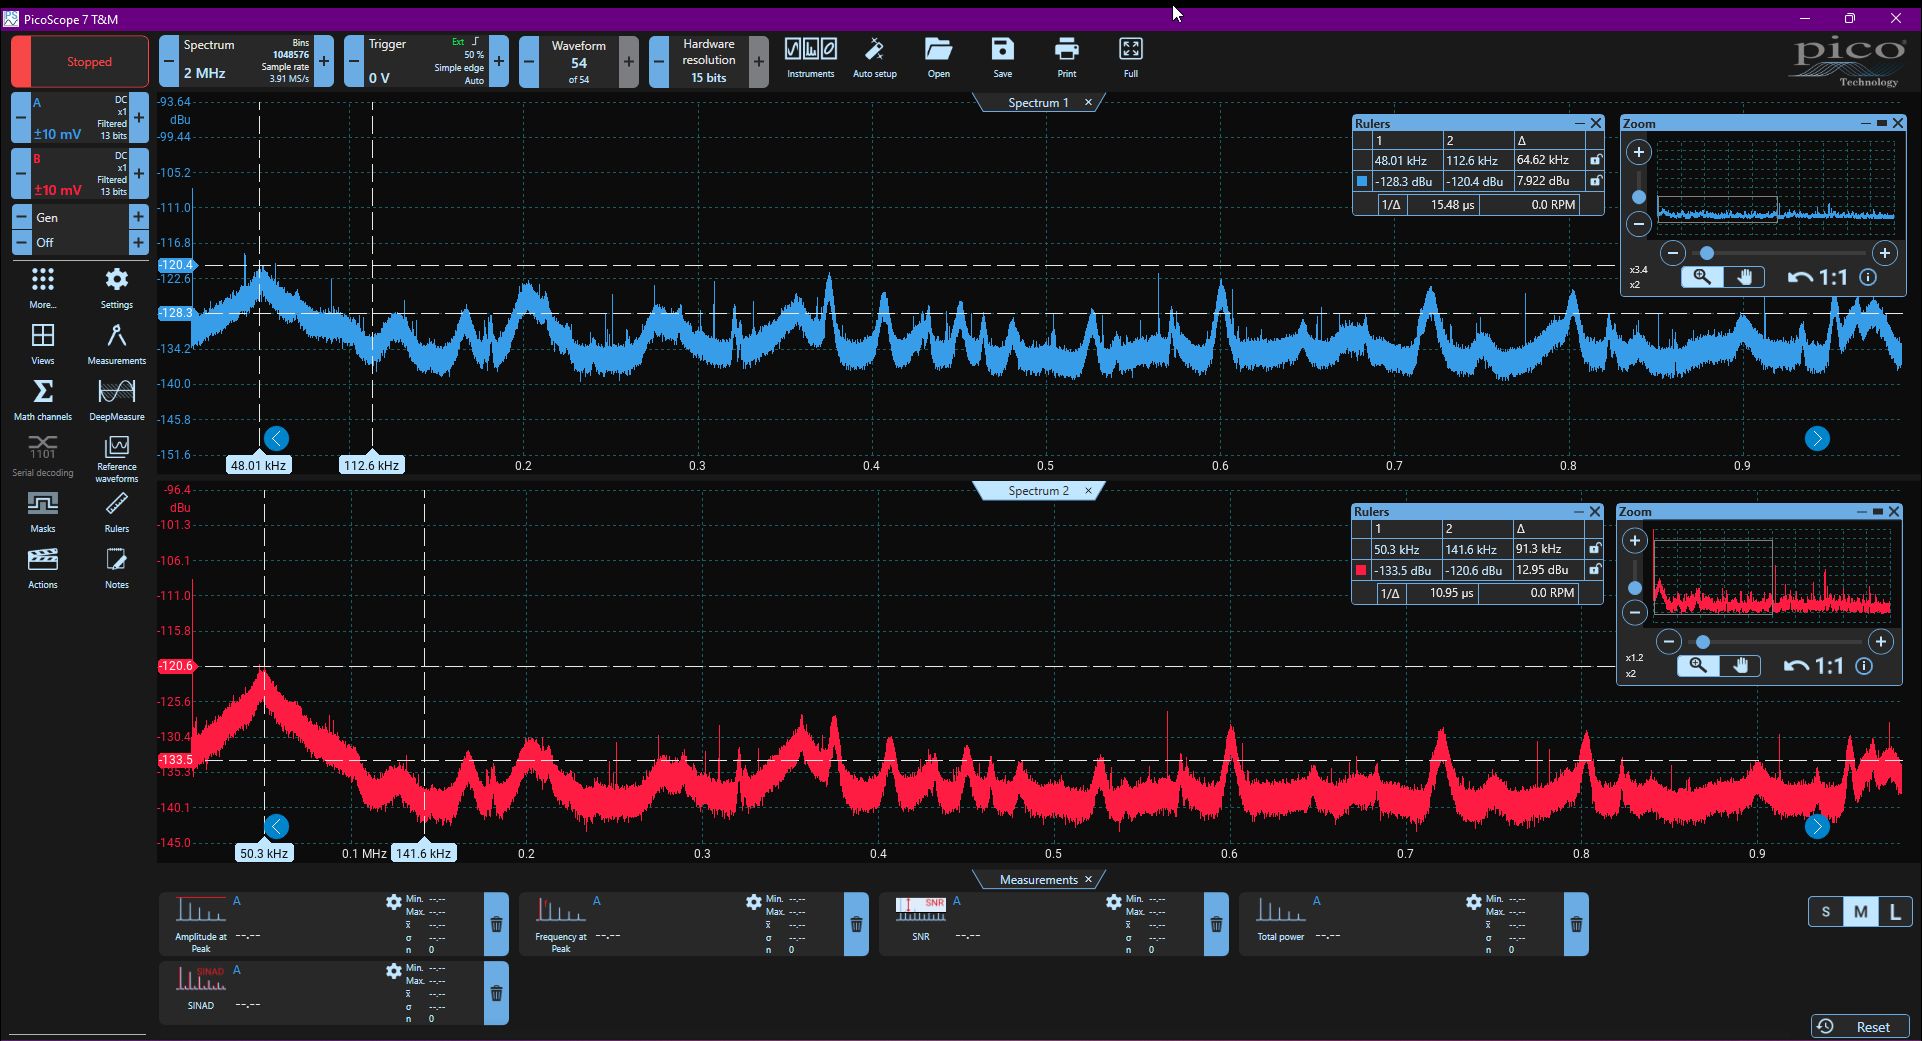Increase Hardware resolution with plus
The height and width of the screenshot is (1041, 1922).
click(x=759, y=61)
